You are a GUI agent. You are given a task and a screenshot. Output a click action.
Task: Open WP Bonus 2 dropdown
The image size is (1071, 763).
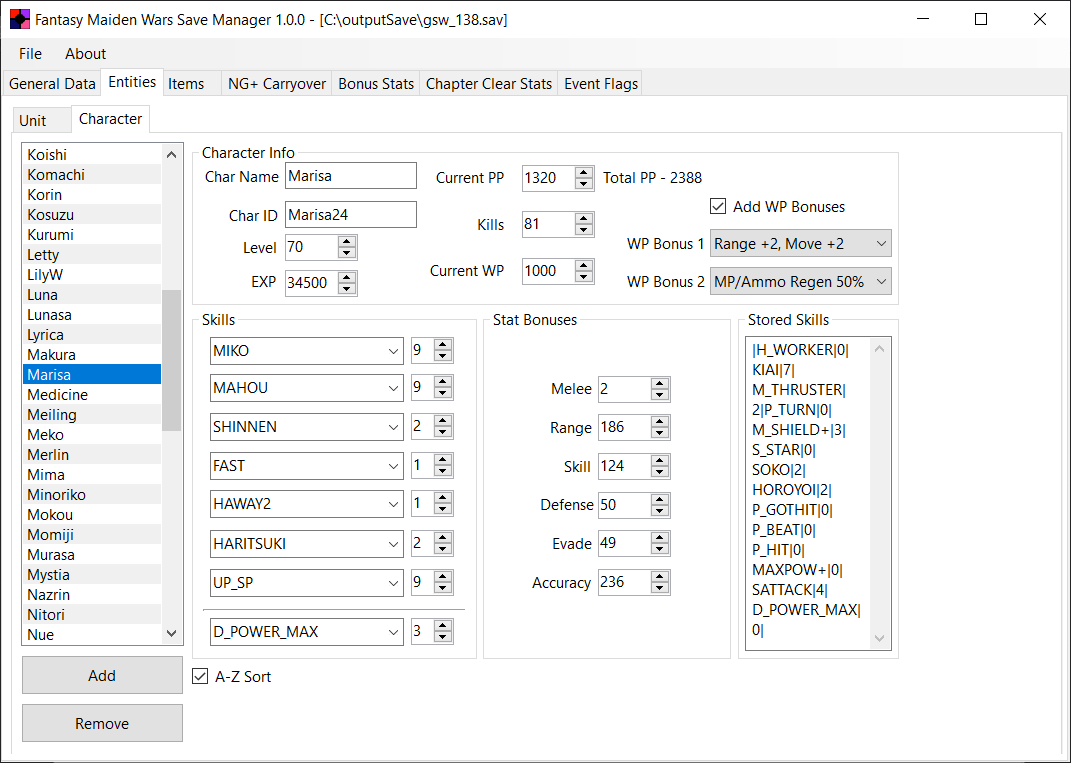pos(801,281)
